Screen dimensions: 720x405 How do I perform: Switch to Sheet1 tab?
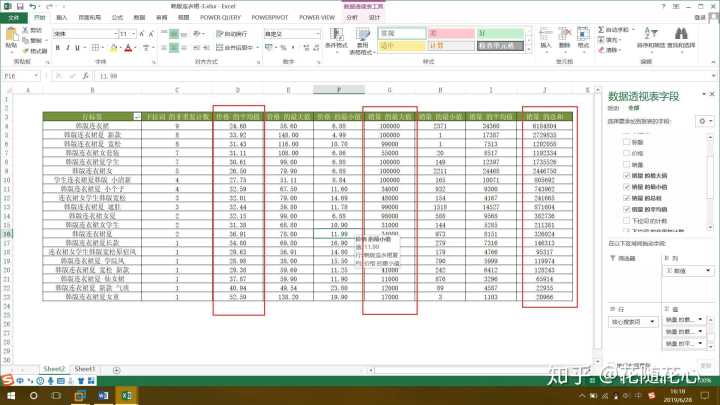[x=85, y=369]
